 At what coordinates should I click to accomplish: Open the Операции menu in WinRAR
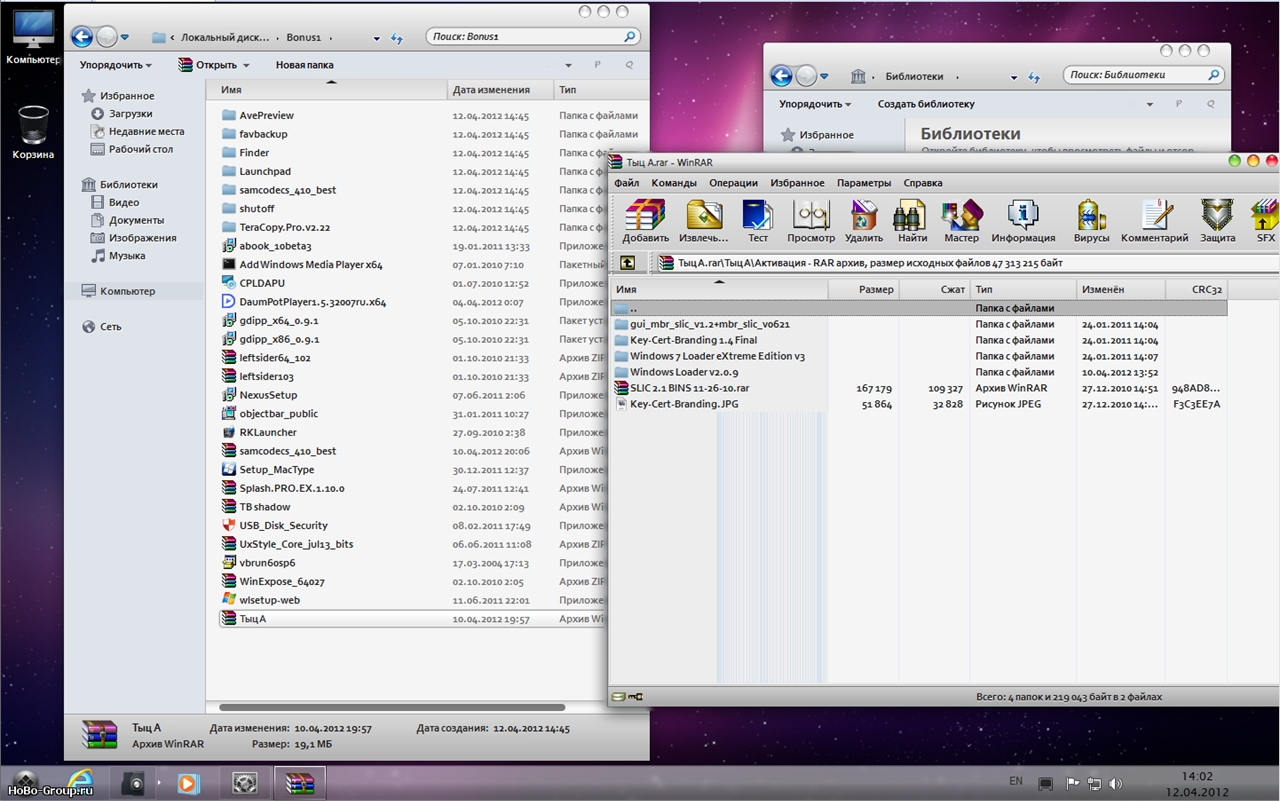pyautogui.click(x=733, y=183)
